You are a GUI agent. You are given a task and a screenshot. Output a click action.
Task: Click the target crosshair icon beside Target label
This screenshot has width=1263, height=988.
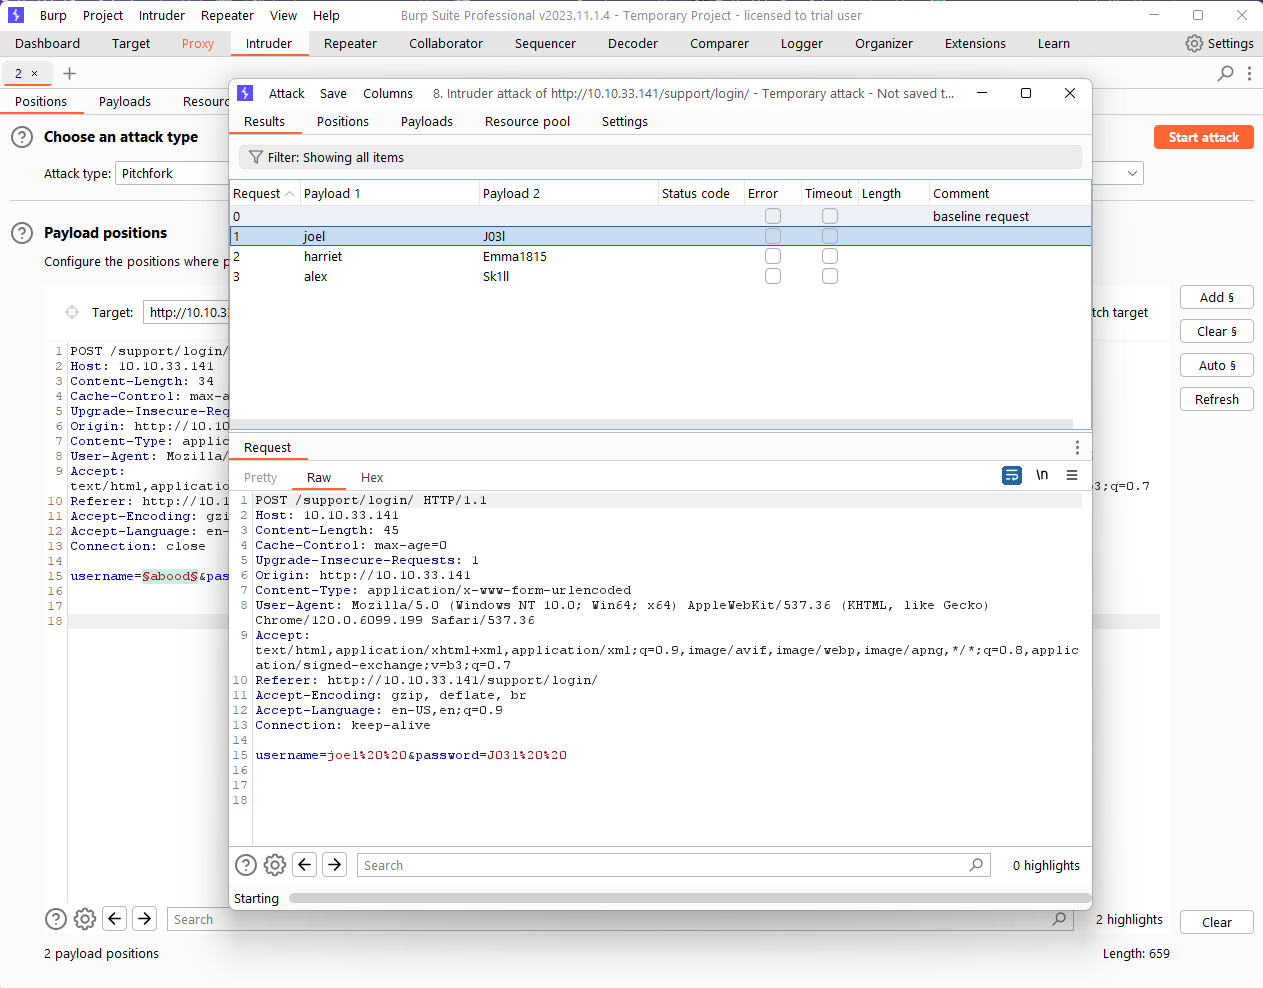coord(72,312)
